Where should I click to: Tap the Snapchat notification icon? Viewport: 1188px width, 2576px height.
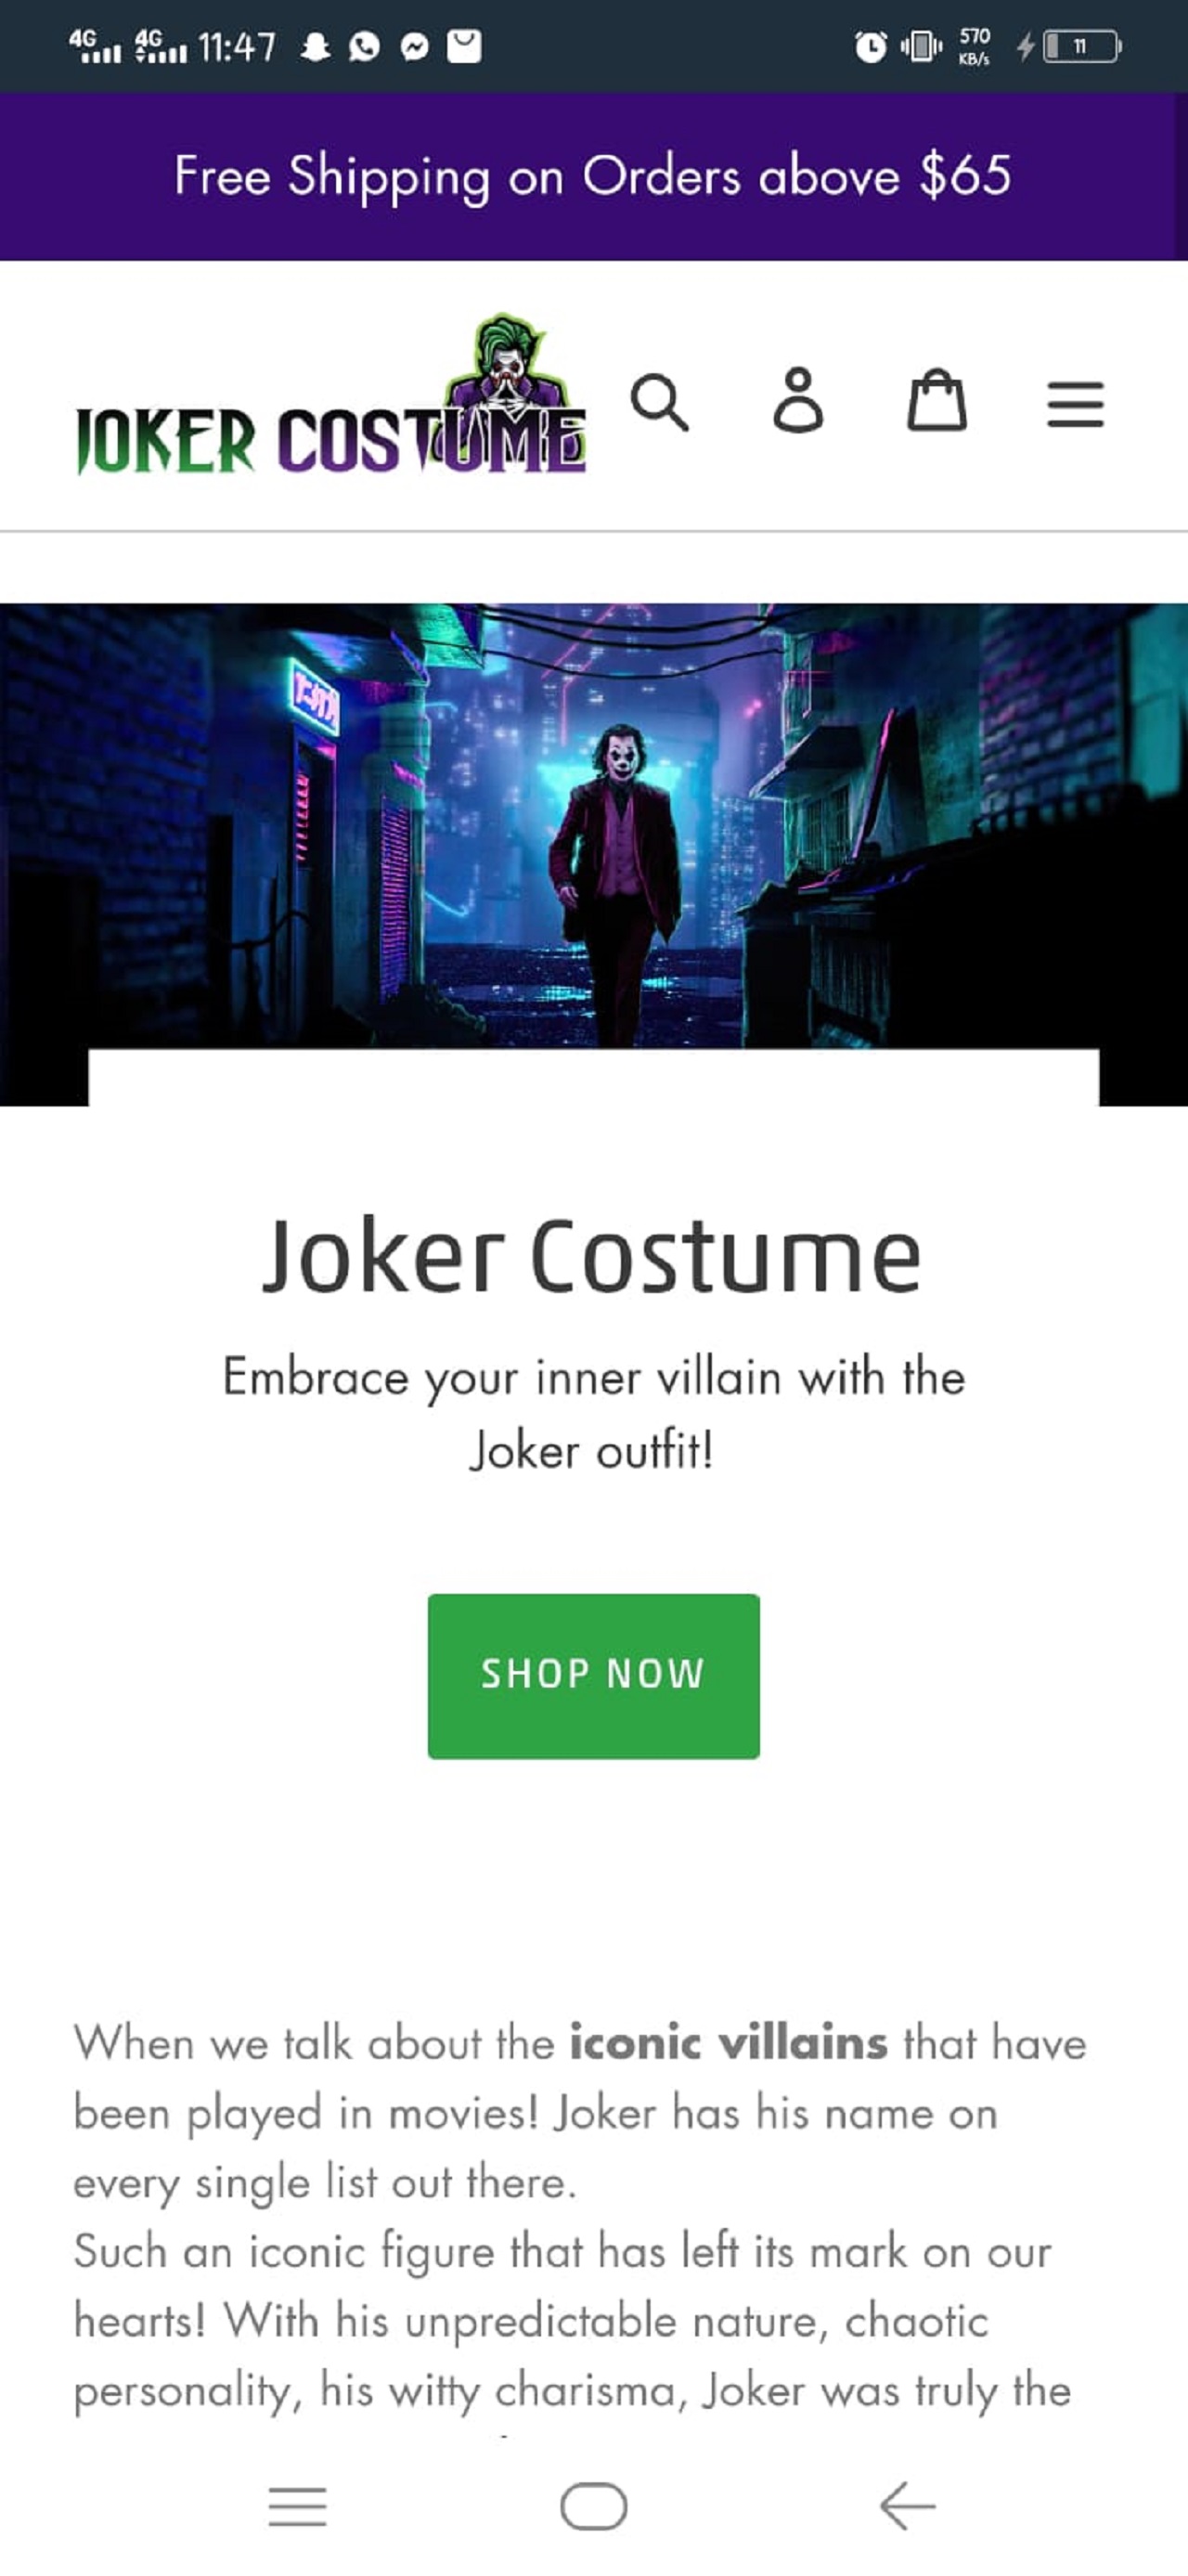[x=316, y=47]
